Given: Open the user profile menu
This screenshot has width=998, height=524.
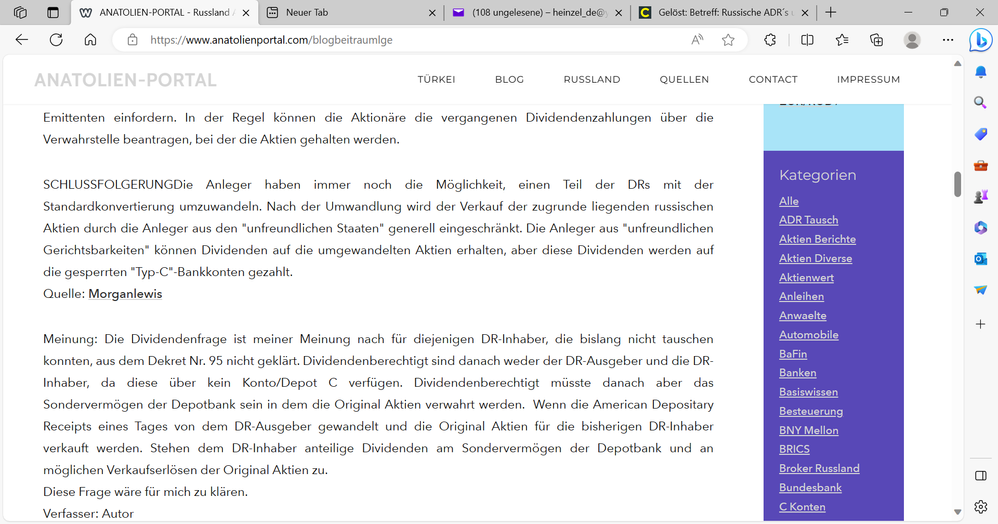Looking at the screenshot, I should (x=912, y=39).
